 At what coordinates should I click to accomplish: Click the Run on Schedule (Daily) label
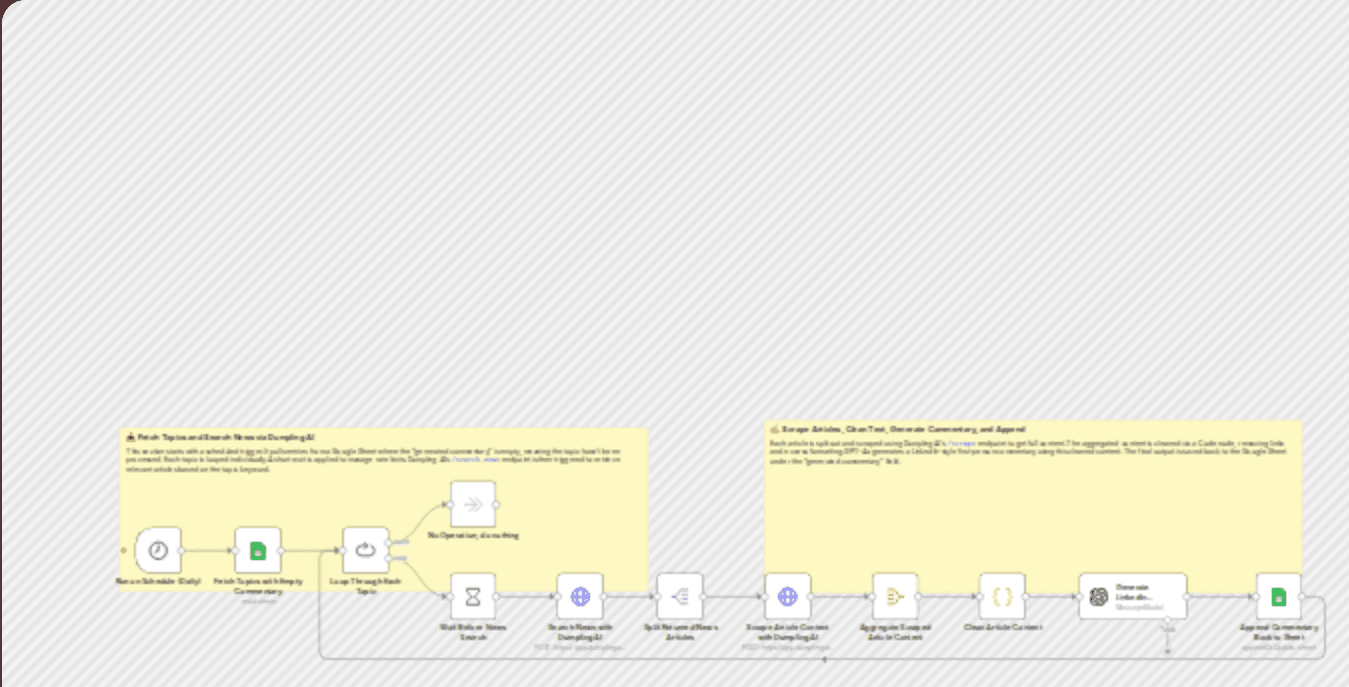coord(158,581)
